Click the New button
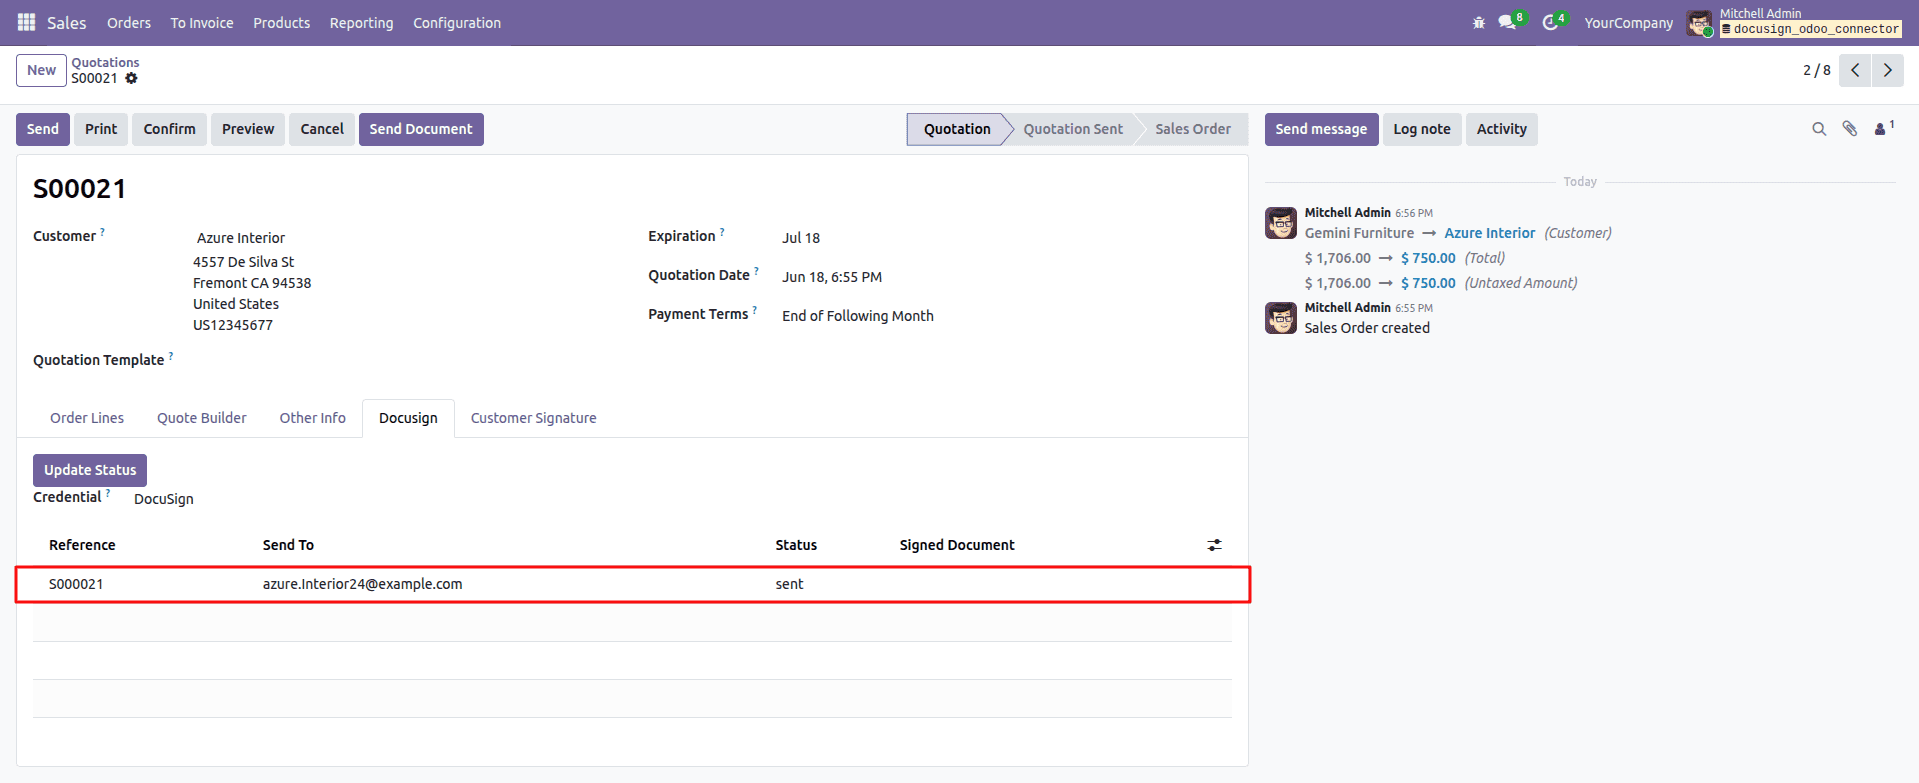The image size is (1919, 783). [x=41, y=70]
